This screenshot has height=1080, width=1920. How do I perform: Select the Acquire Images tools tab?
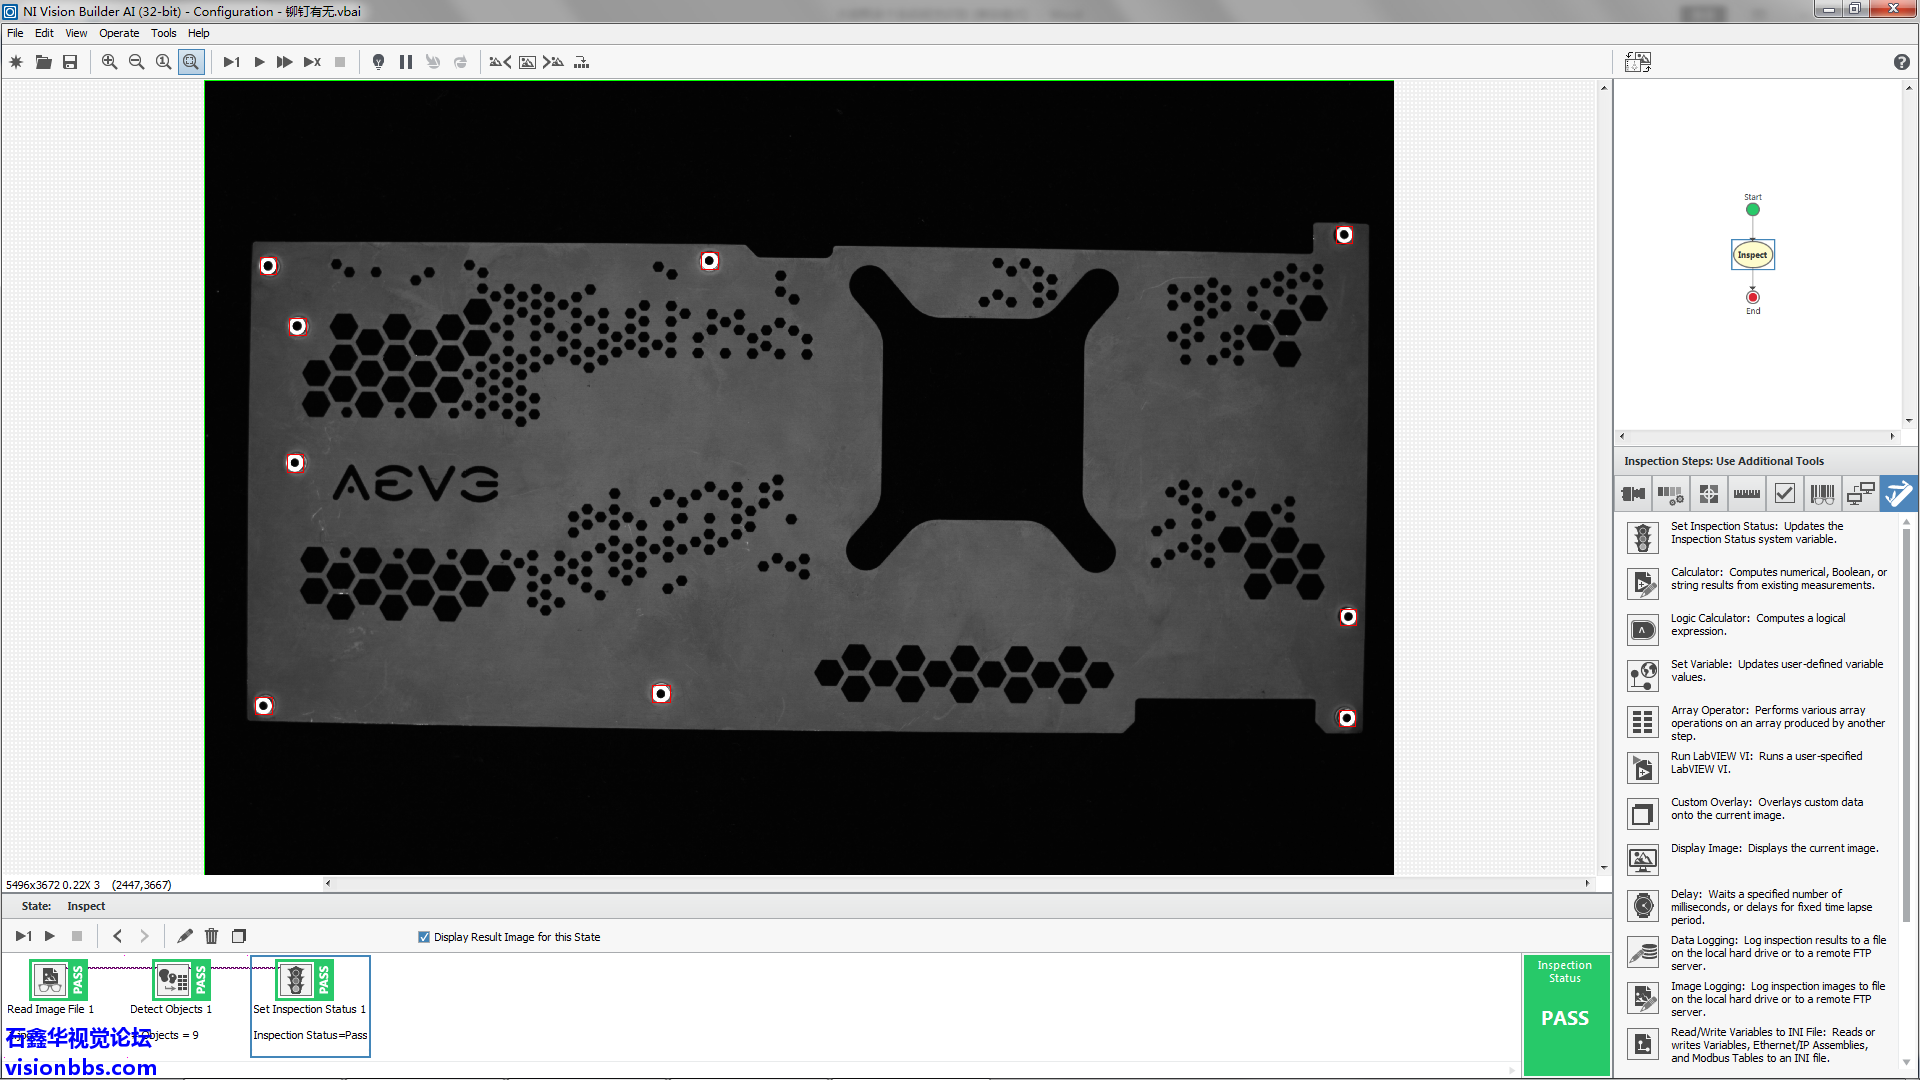pyautogui.click(x=1634, y=493)
